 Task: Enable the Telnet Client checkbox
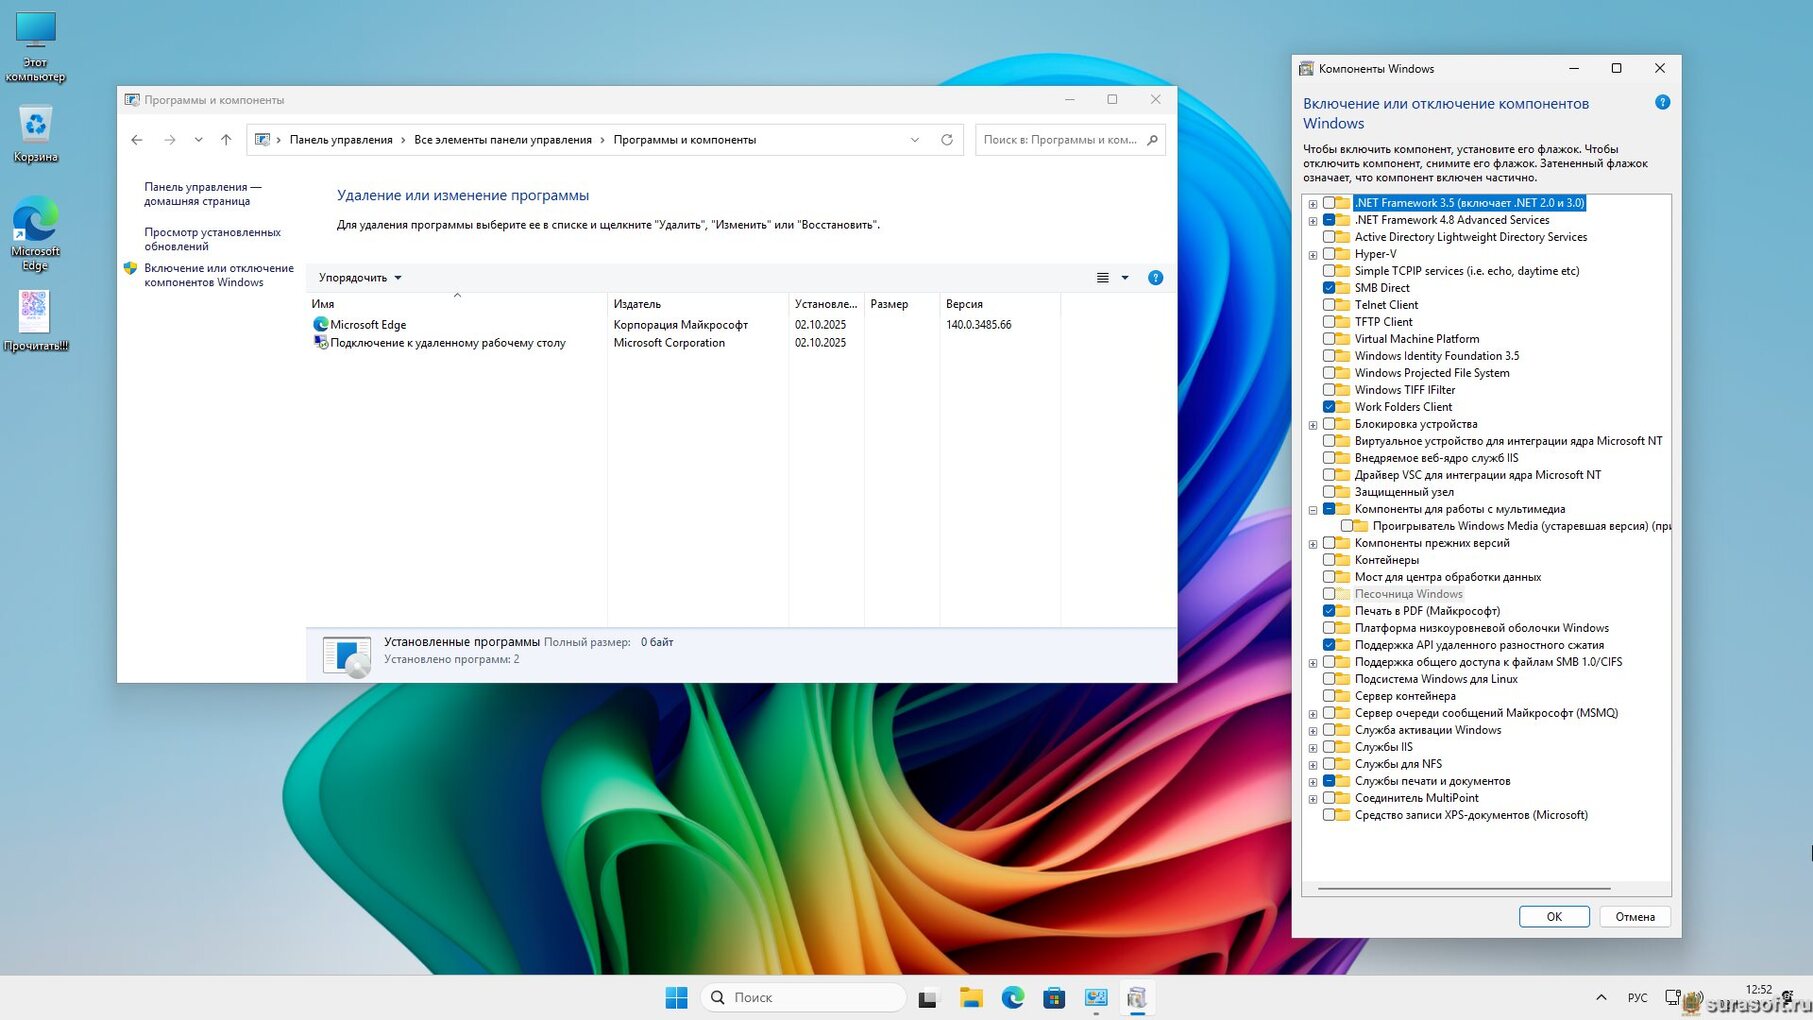tap(1329, 305)
